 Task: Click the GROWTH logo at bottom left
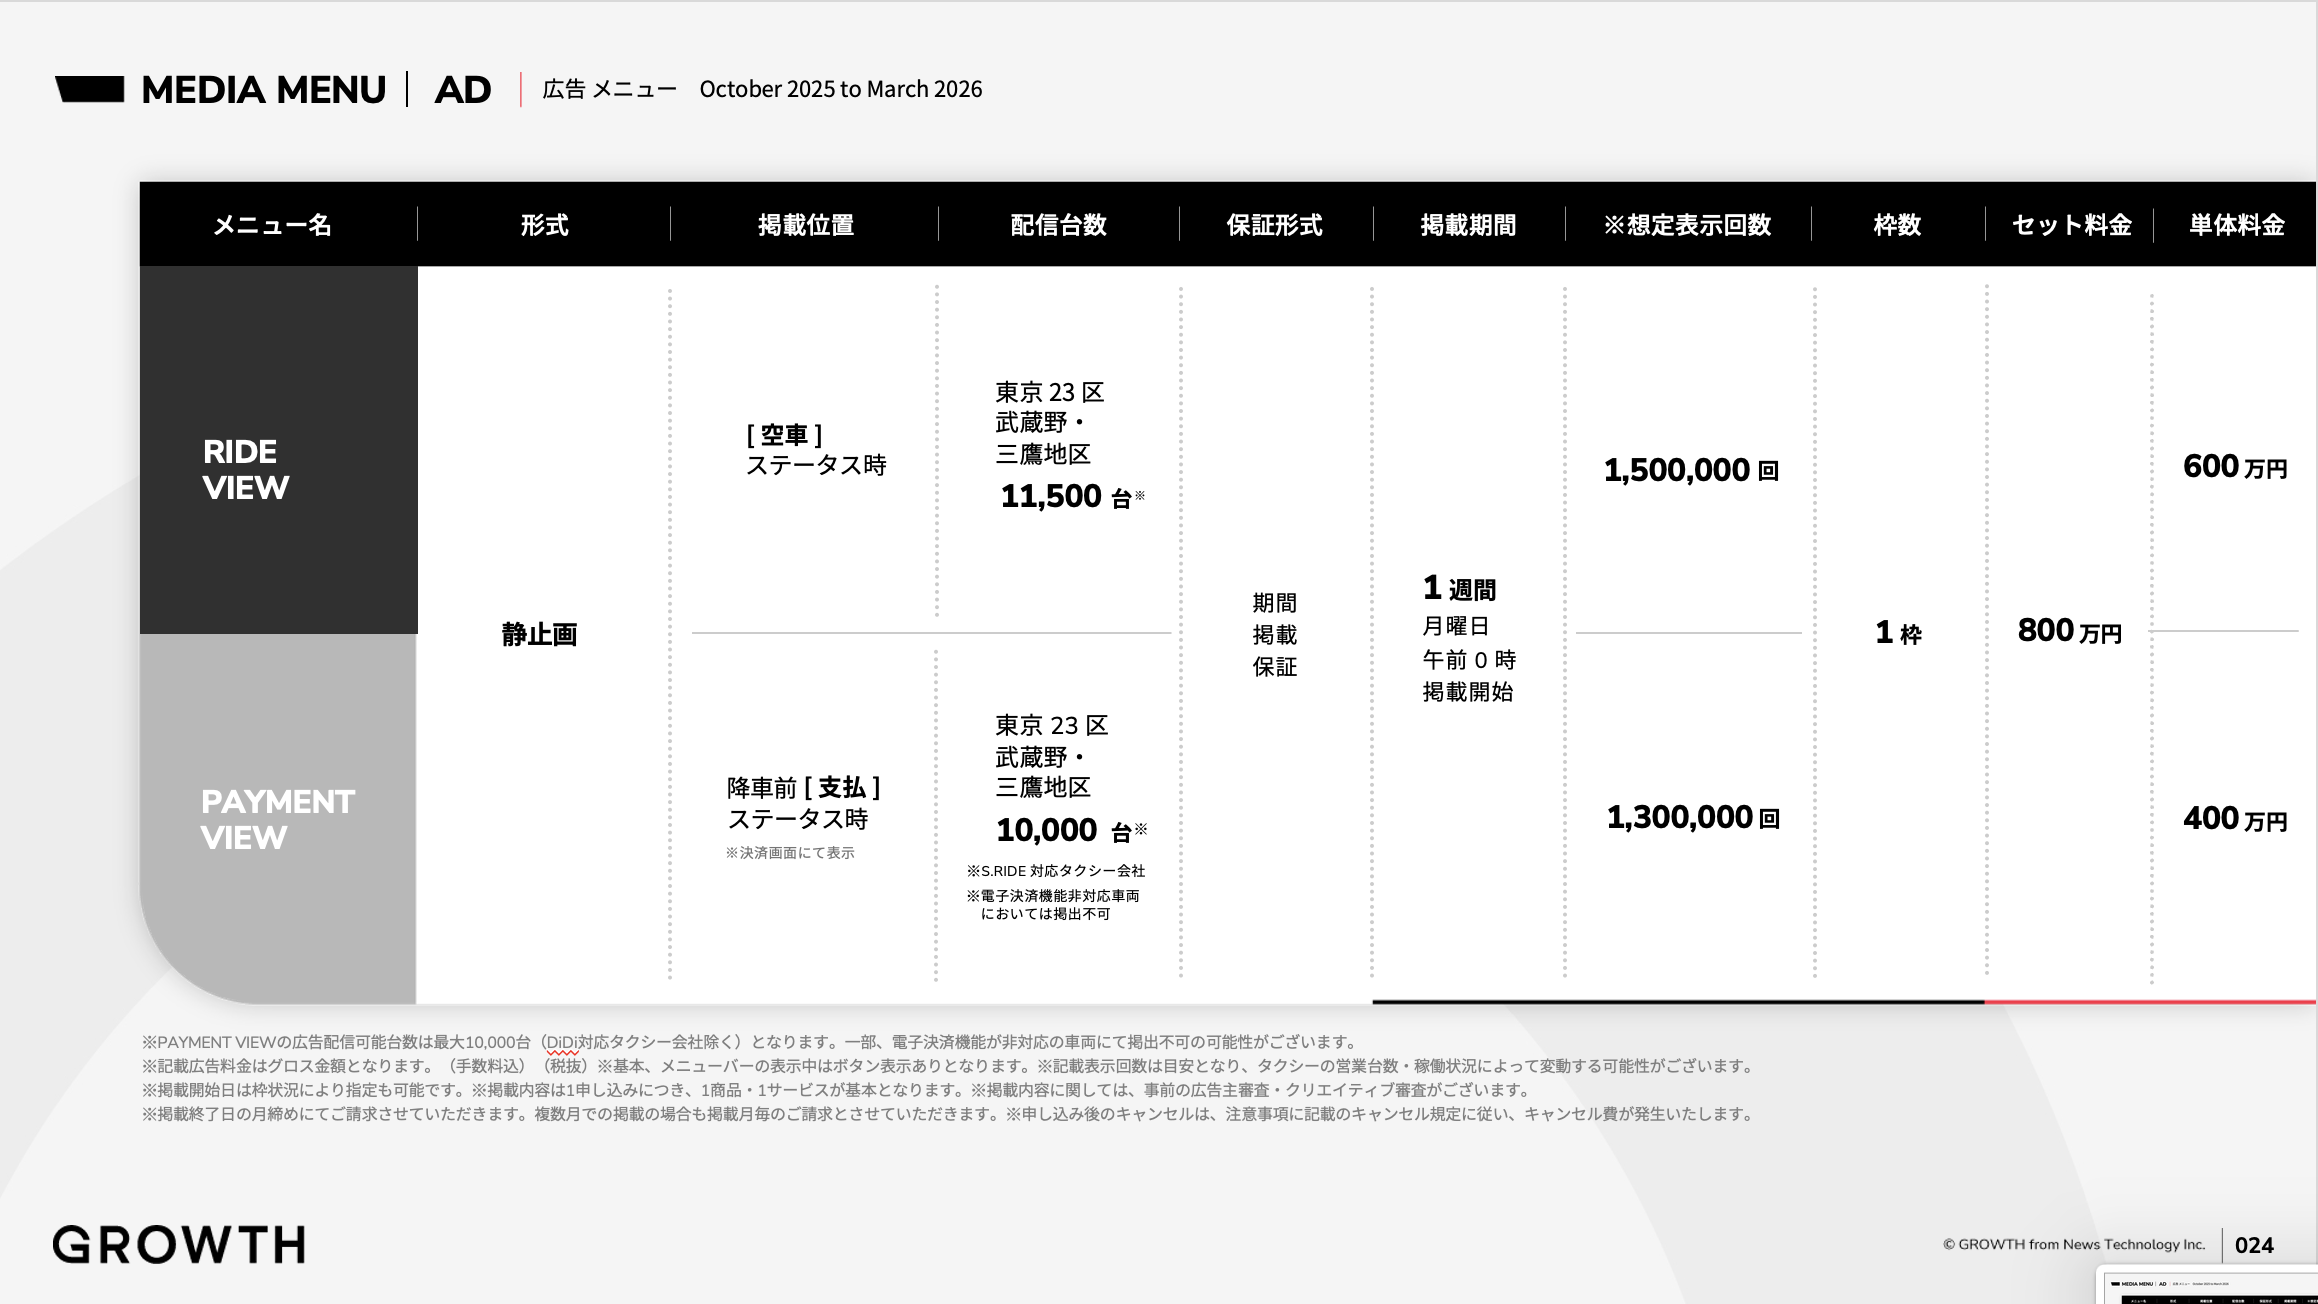point(179,1244)
